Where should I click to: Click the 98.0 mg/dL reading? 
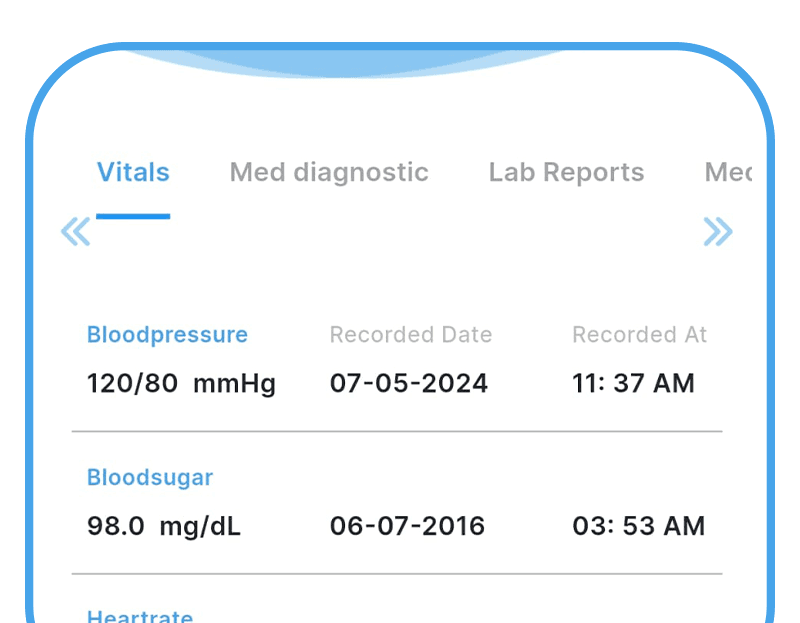tap(164, 526)
